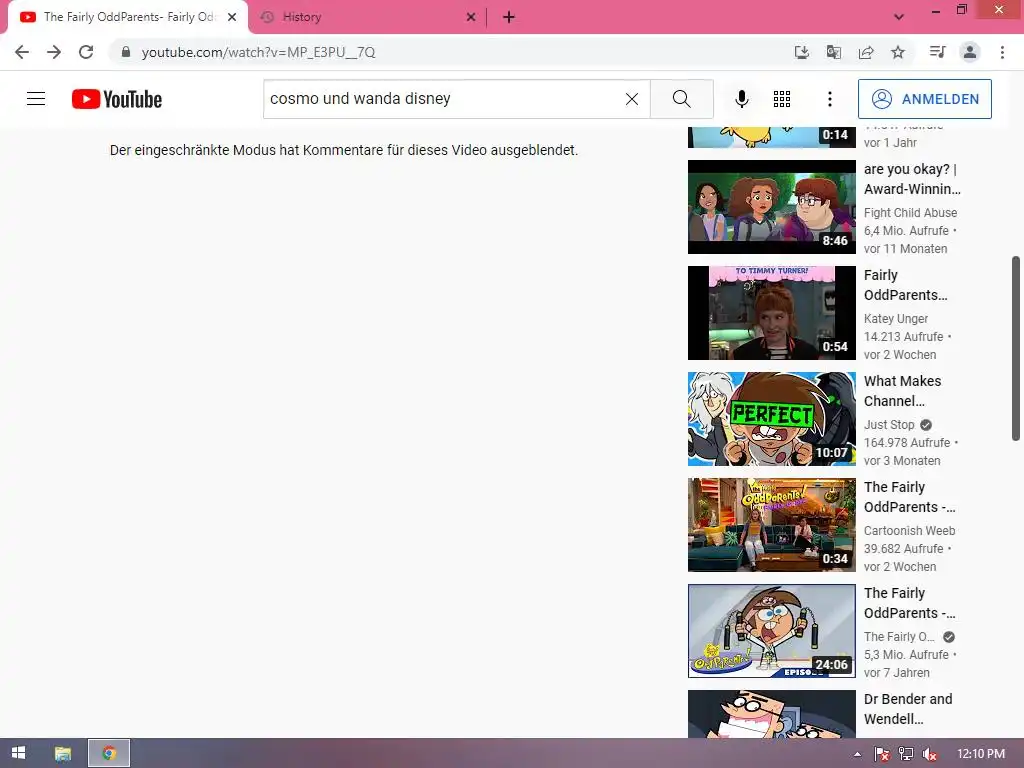
Task: Click the ANMELDEN sign-in button
Action: pos(925,99)
